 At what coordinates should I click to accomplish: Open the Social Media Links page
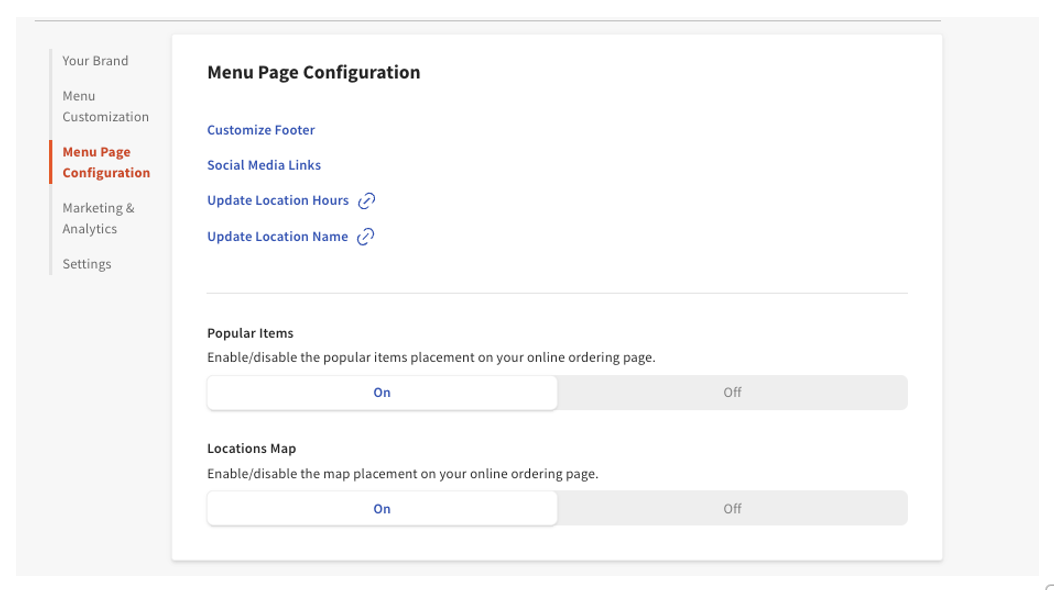263,165
